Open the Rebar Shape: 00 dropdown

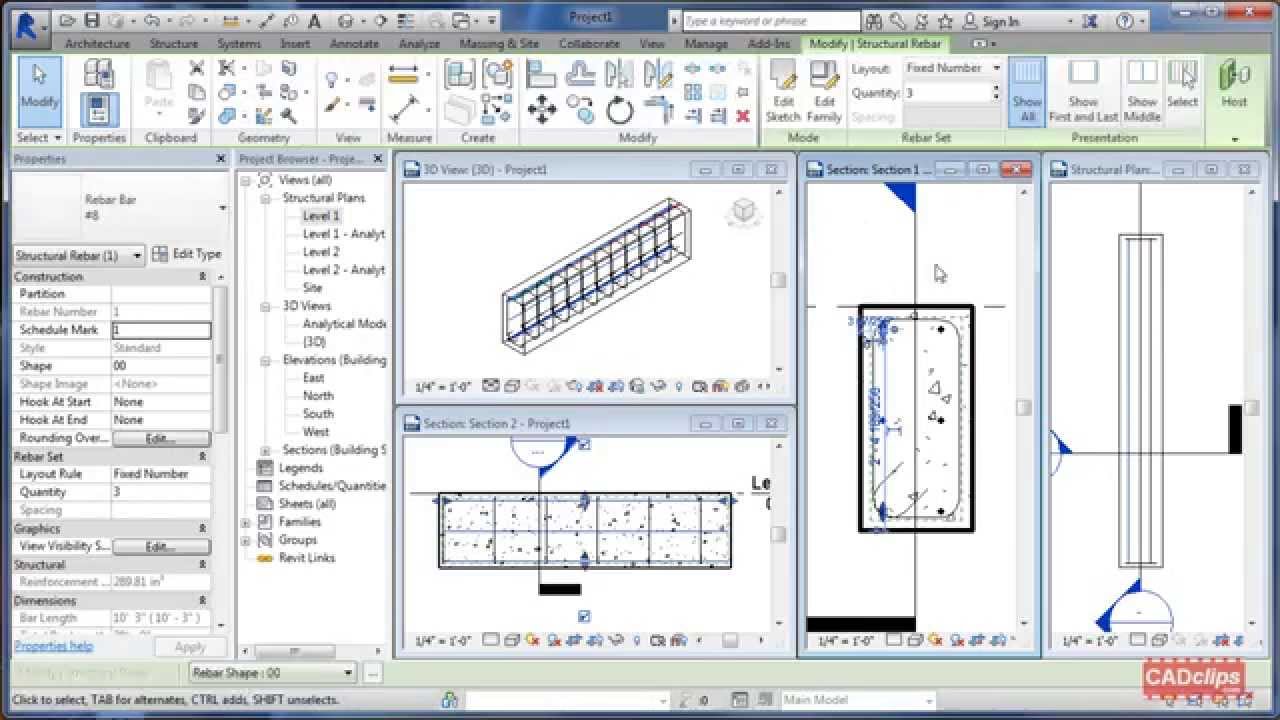(347, 672)
